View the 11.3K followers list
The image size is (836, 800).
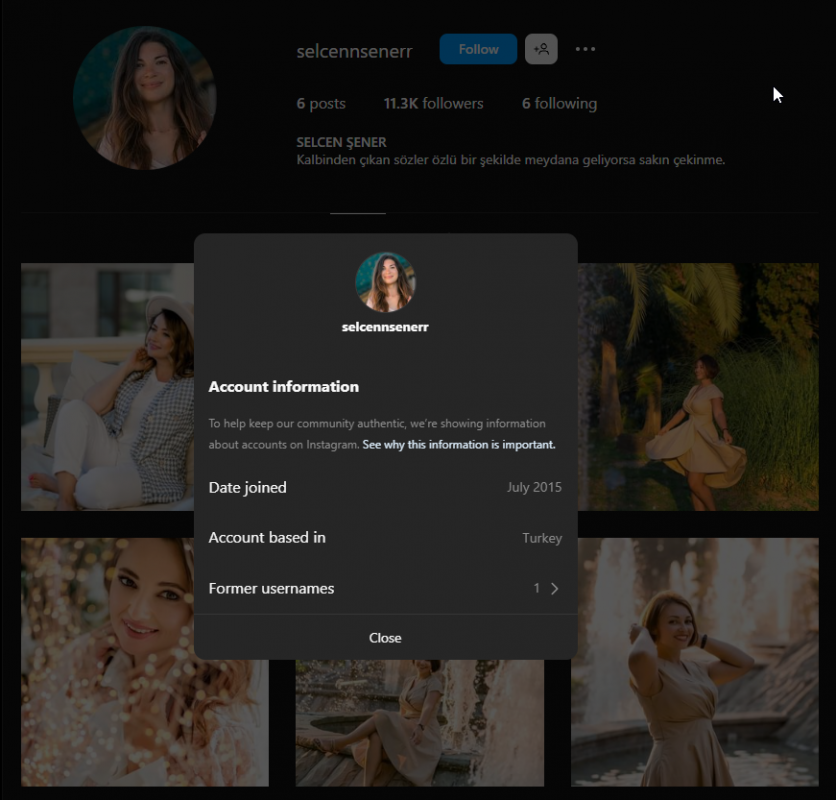click(x=433, y=103)
